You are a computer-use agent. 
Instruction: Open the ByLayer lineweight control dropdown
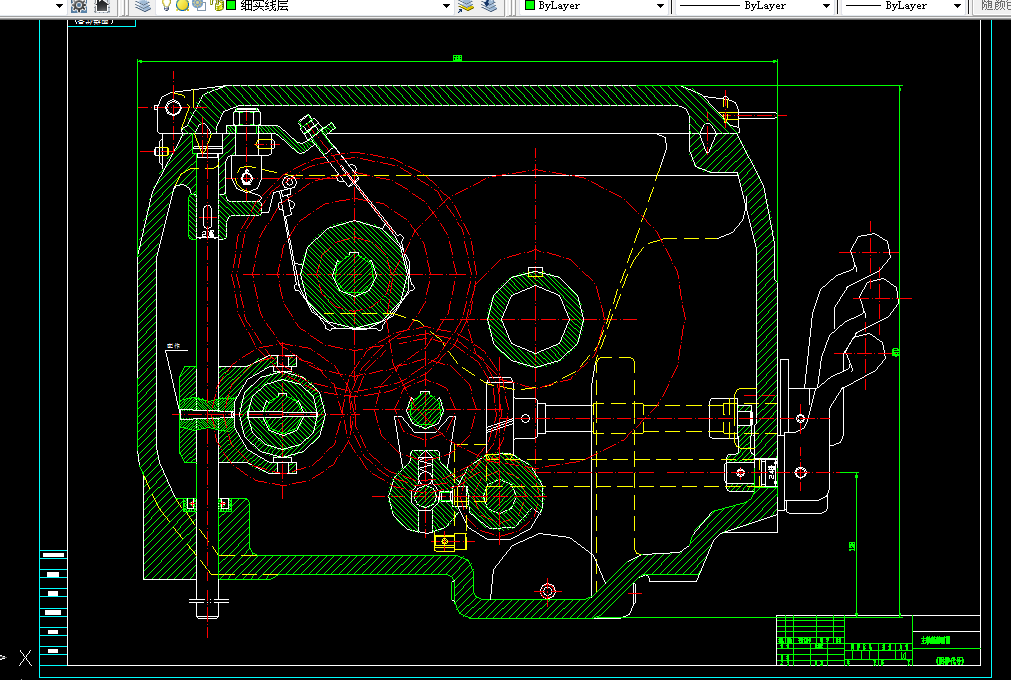[x=956, y=6]
